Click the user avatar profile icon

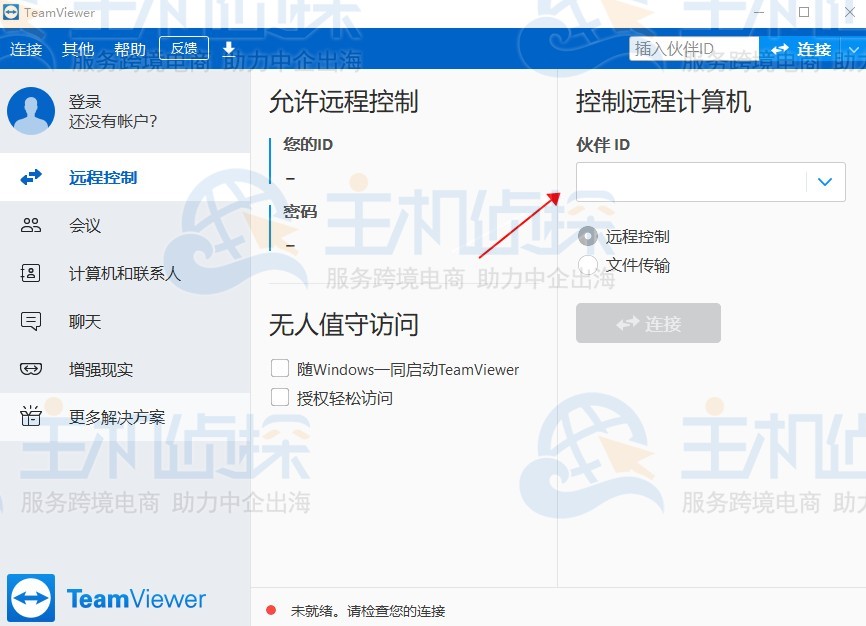pyautogui.click(x=31, y=110)
